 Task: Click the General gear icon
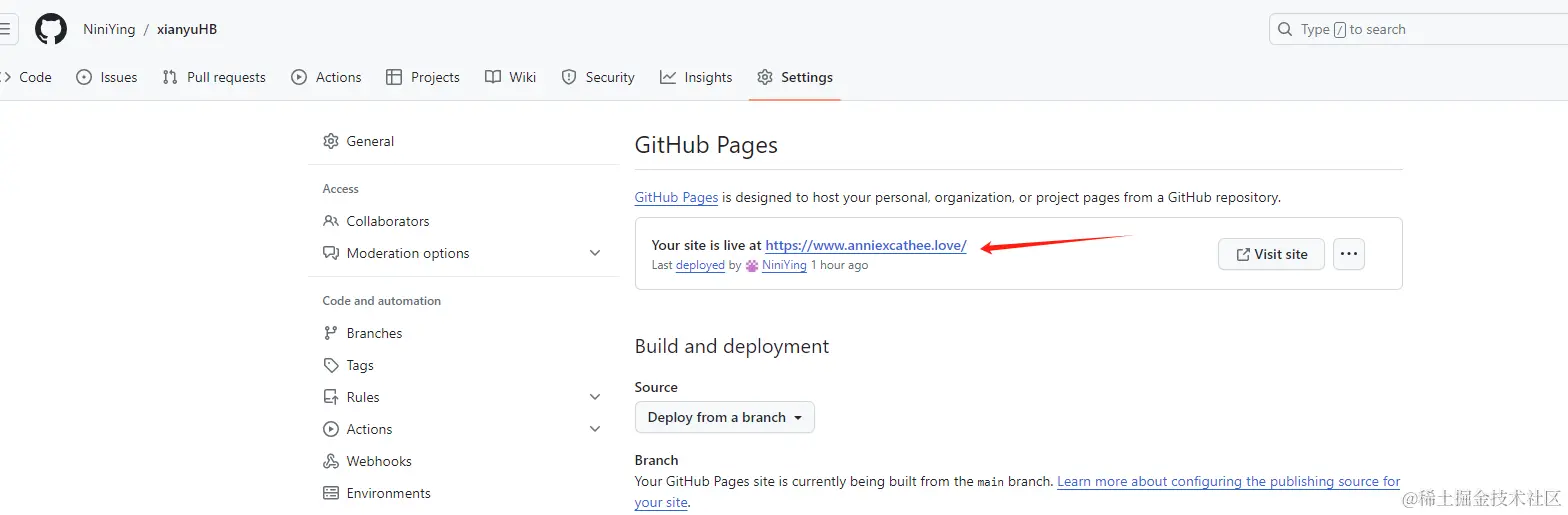(x=331, y=141)
